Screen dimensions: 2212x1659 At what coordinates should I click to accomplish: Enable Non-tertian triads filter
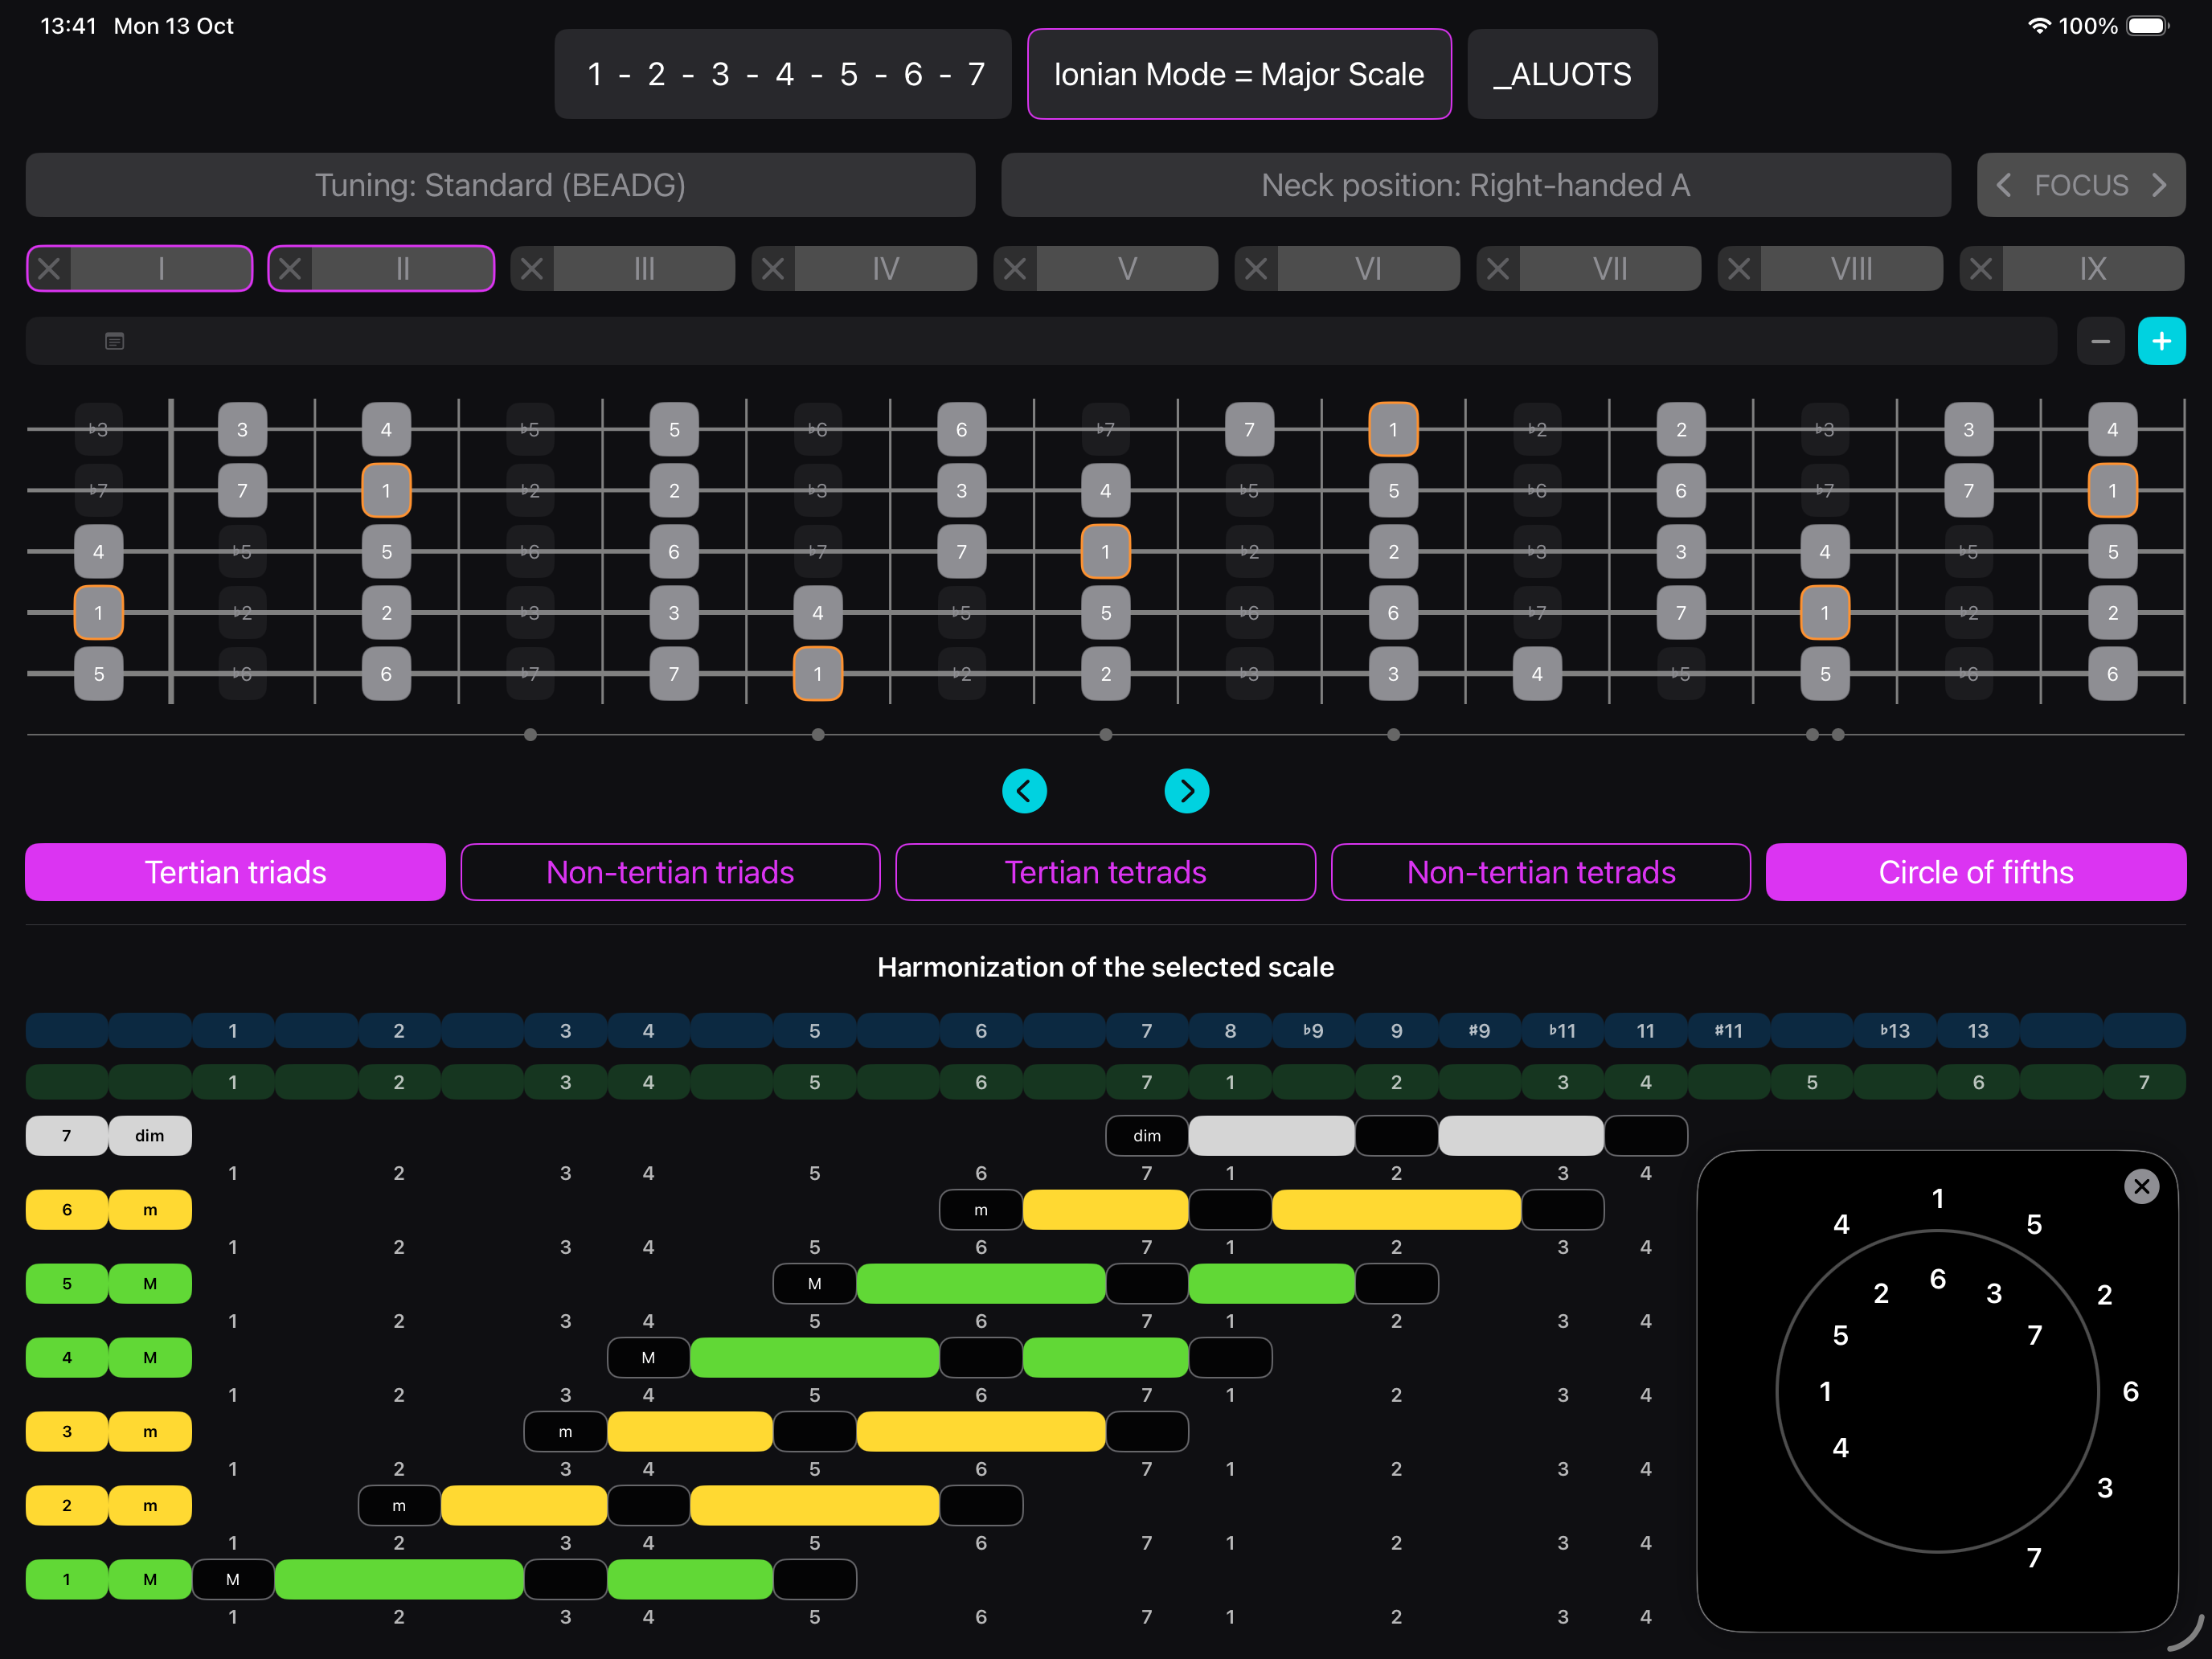670,872
